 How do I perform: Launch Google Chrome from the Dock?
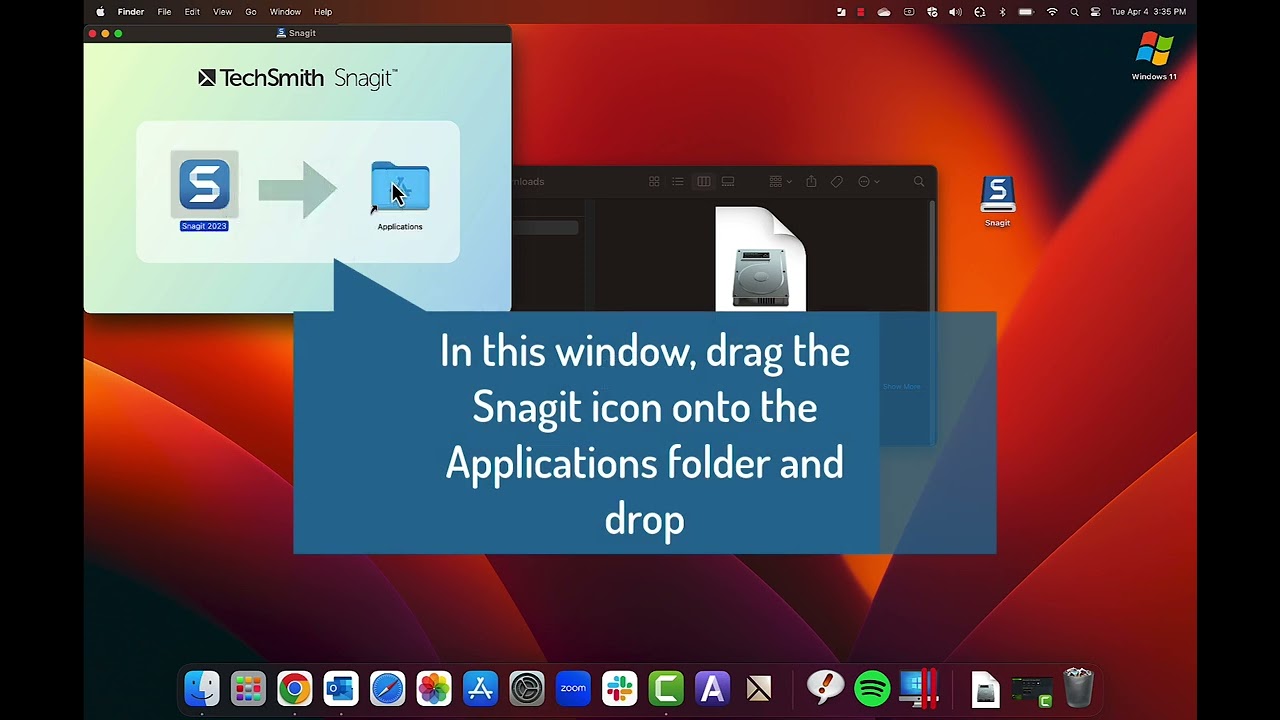click(x=294, y=688)
